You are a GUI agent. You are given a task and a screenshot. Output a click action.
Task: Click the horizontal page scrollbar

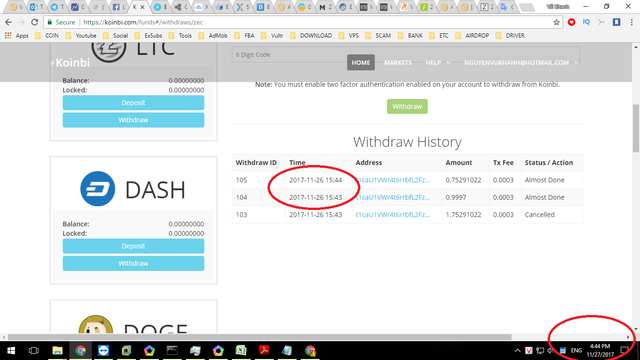(x=260, y=337)
